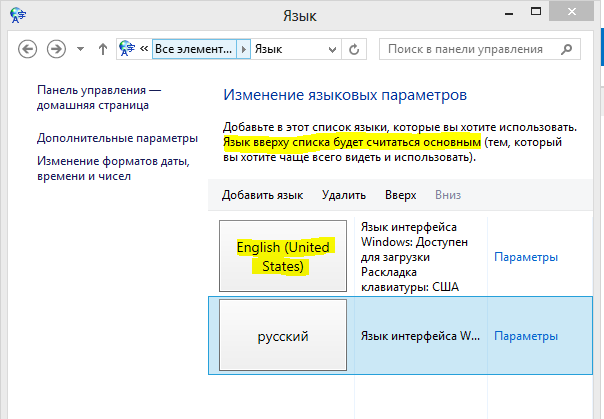The height and width of the screenshot is (419, 604).
Task: Refresh the Язык control panel page
Action: (354, 49)
